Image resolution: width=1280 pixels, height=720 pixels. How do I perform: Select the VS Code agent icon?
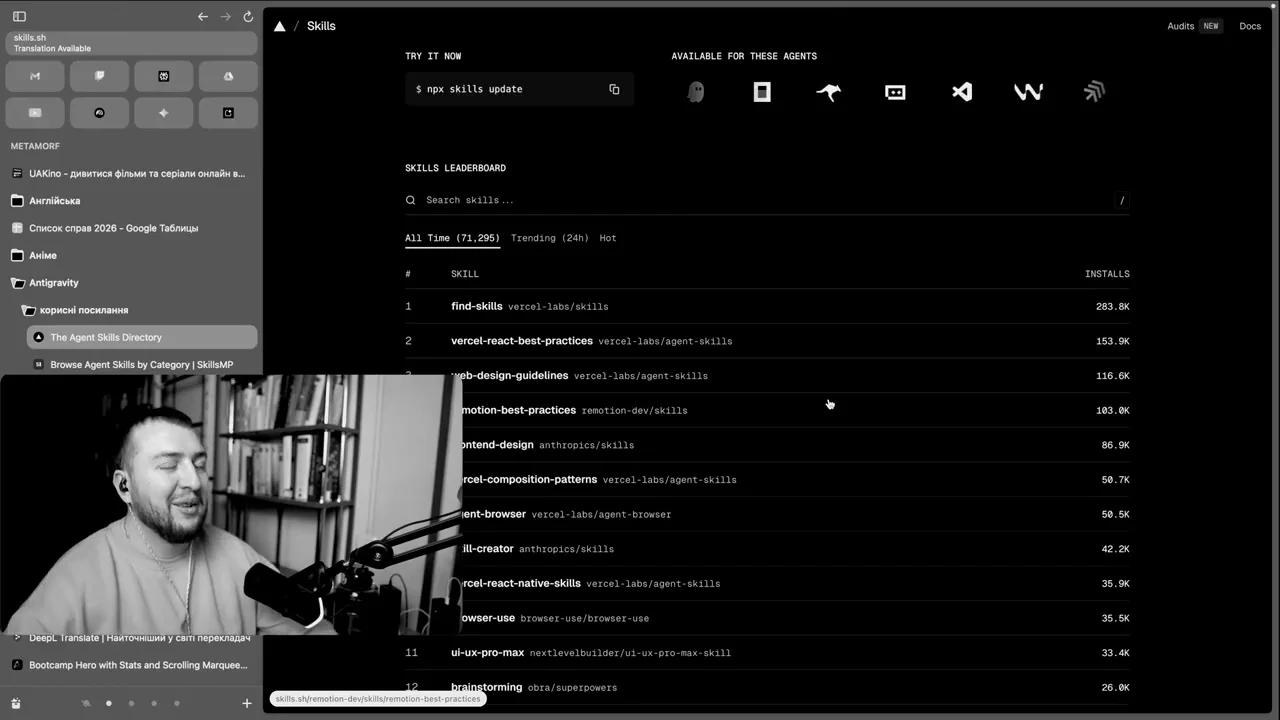pyautogui.click(x=962, y=92)
